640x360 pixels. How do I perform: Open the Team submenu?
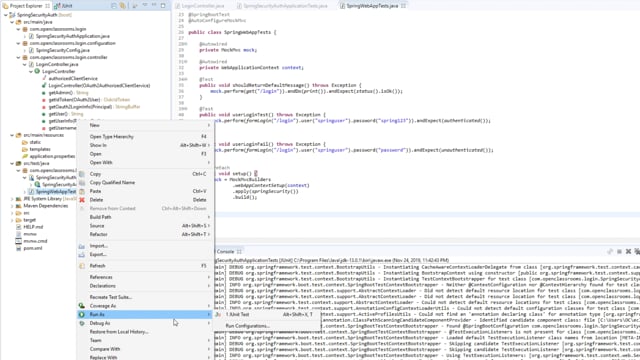pyautogui.click(x=145, y=340)
